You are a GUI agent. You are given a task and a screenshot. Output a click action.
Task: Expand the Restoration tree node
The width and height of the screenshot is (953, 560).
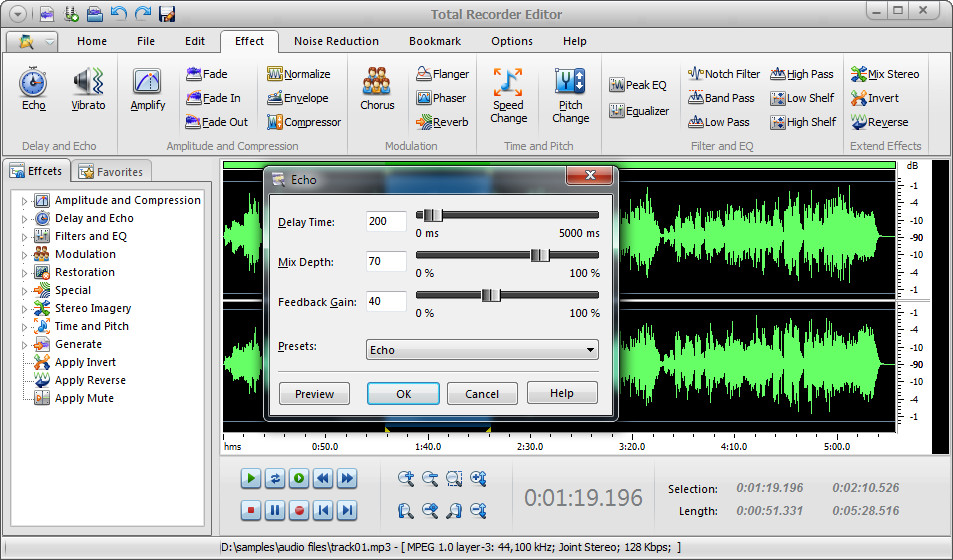click(x=24, y=273)
